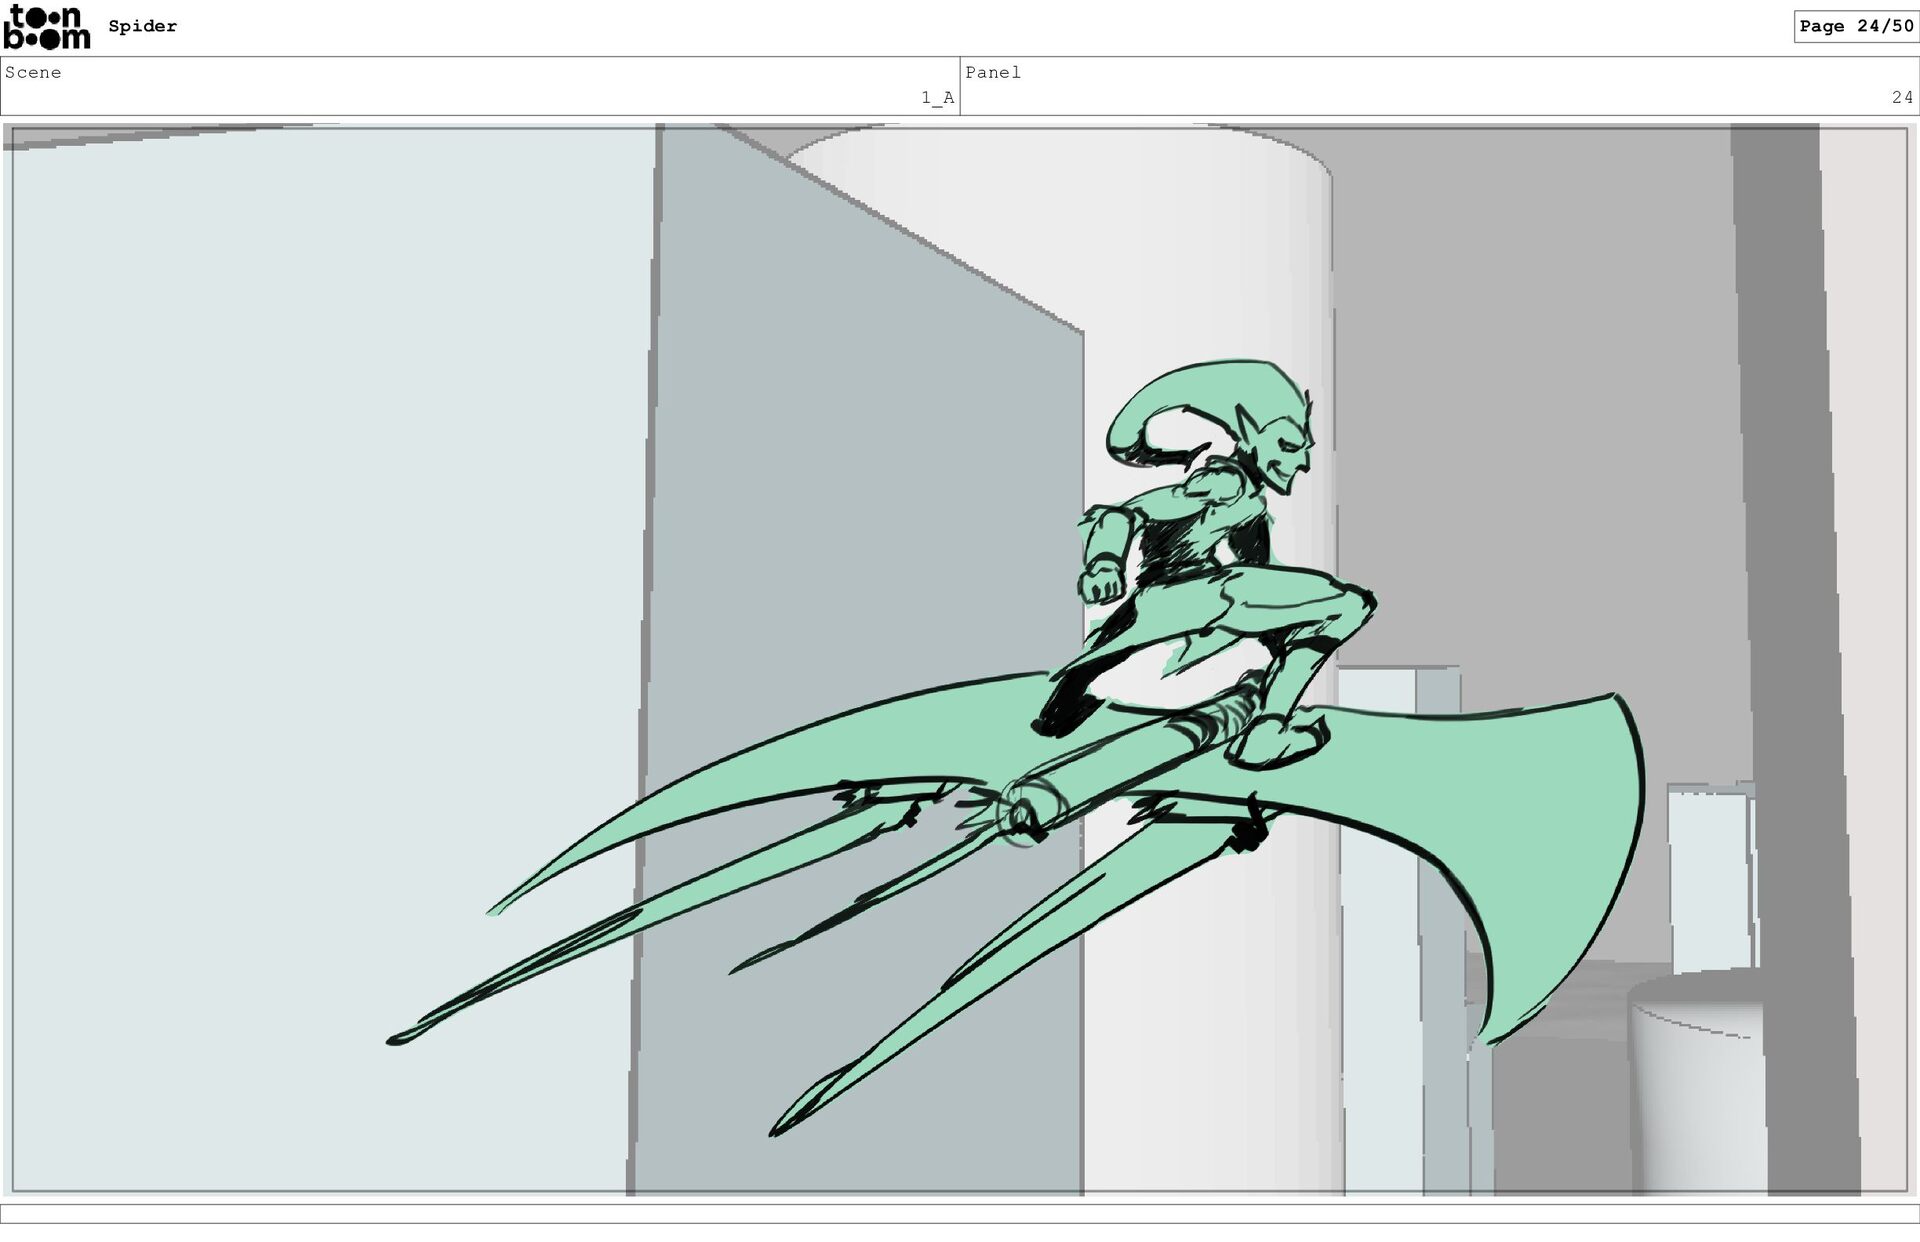The width and height of the screenshot is (1920, 1242).
Task: Click the scene name 1_A
Action: [937, 97]
